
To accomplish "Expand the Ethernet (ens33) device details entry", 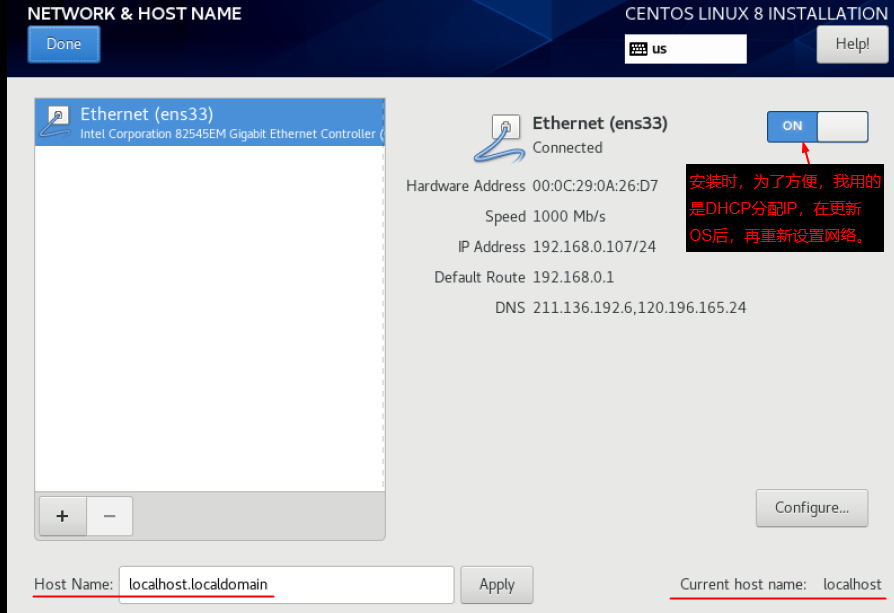I will tap(210, 122).
